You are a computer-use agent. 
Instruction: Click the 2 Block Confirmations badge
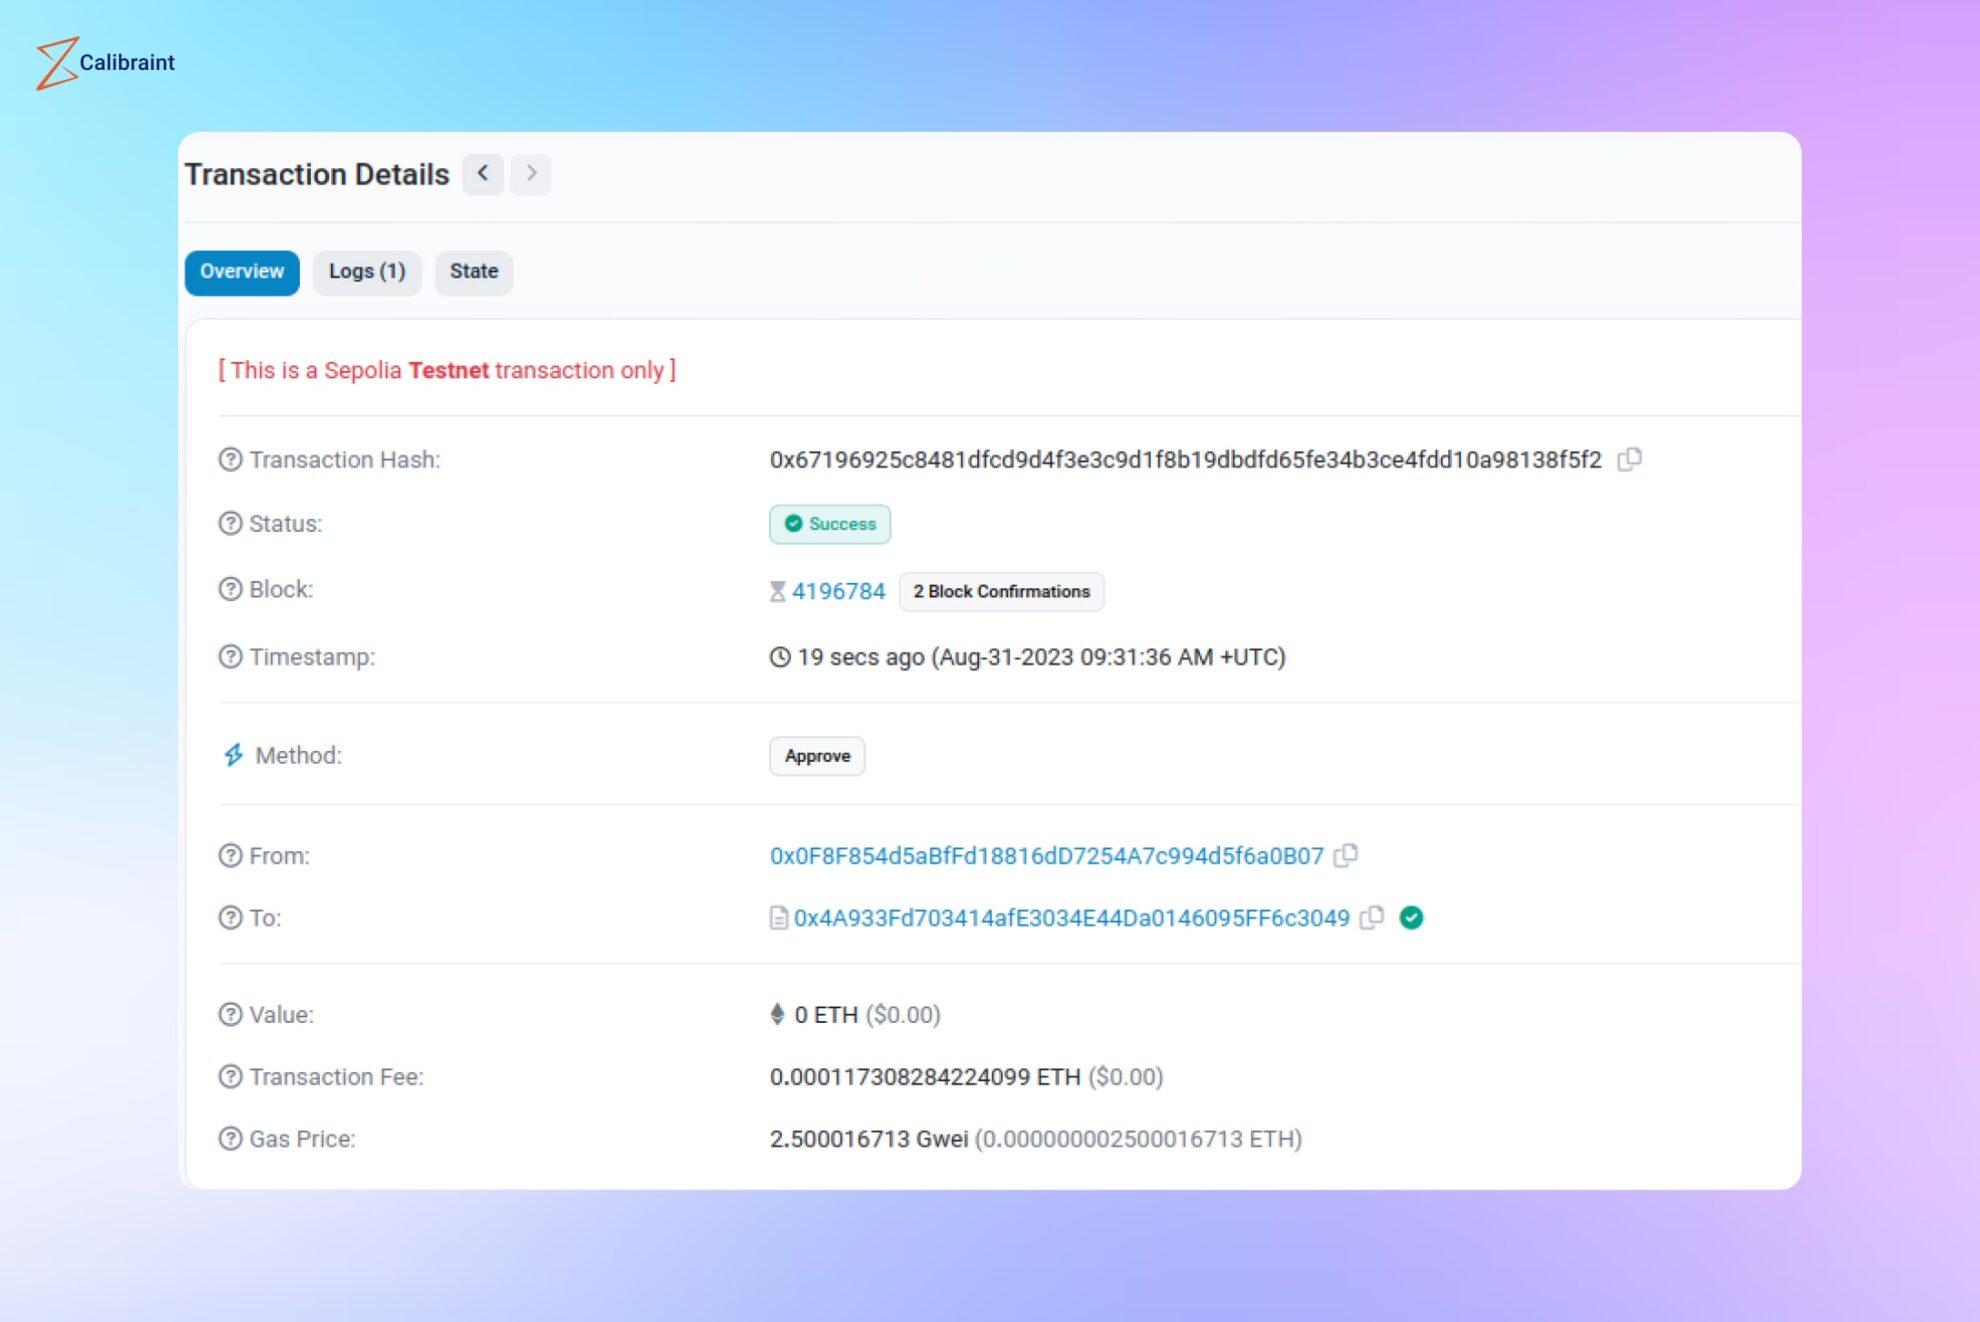[1001, 591]
